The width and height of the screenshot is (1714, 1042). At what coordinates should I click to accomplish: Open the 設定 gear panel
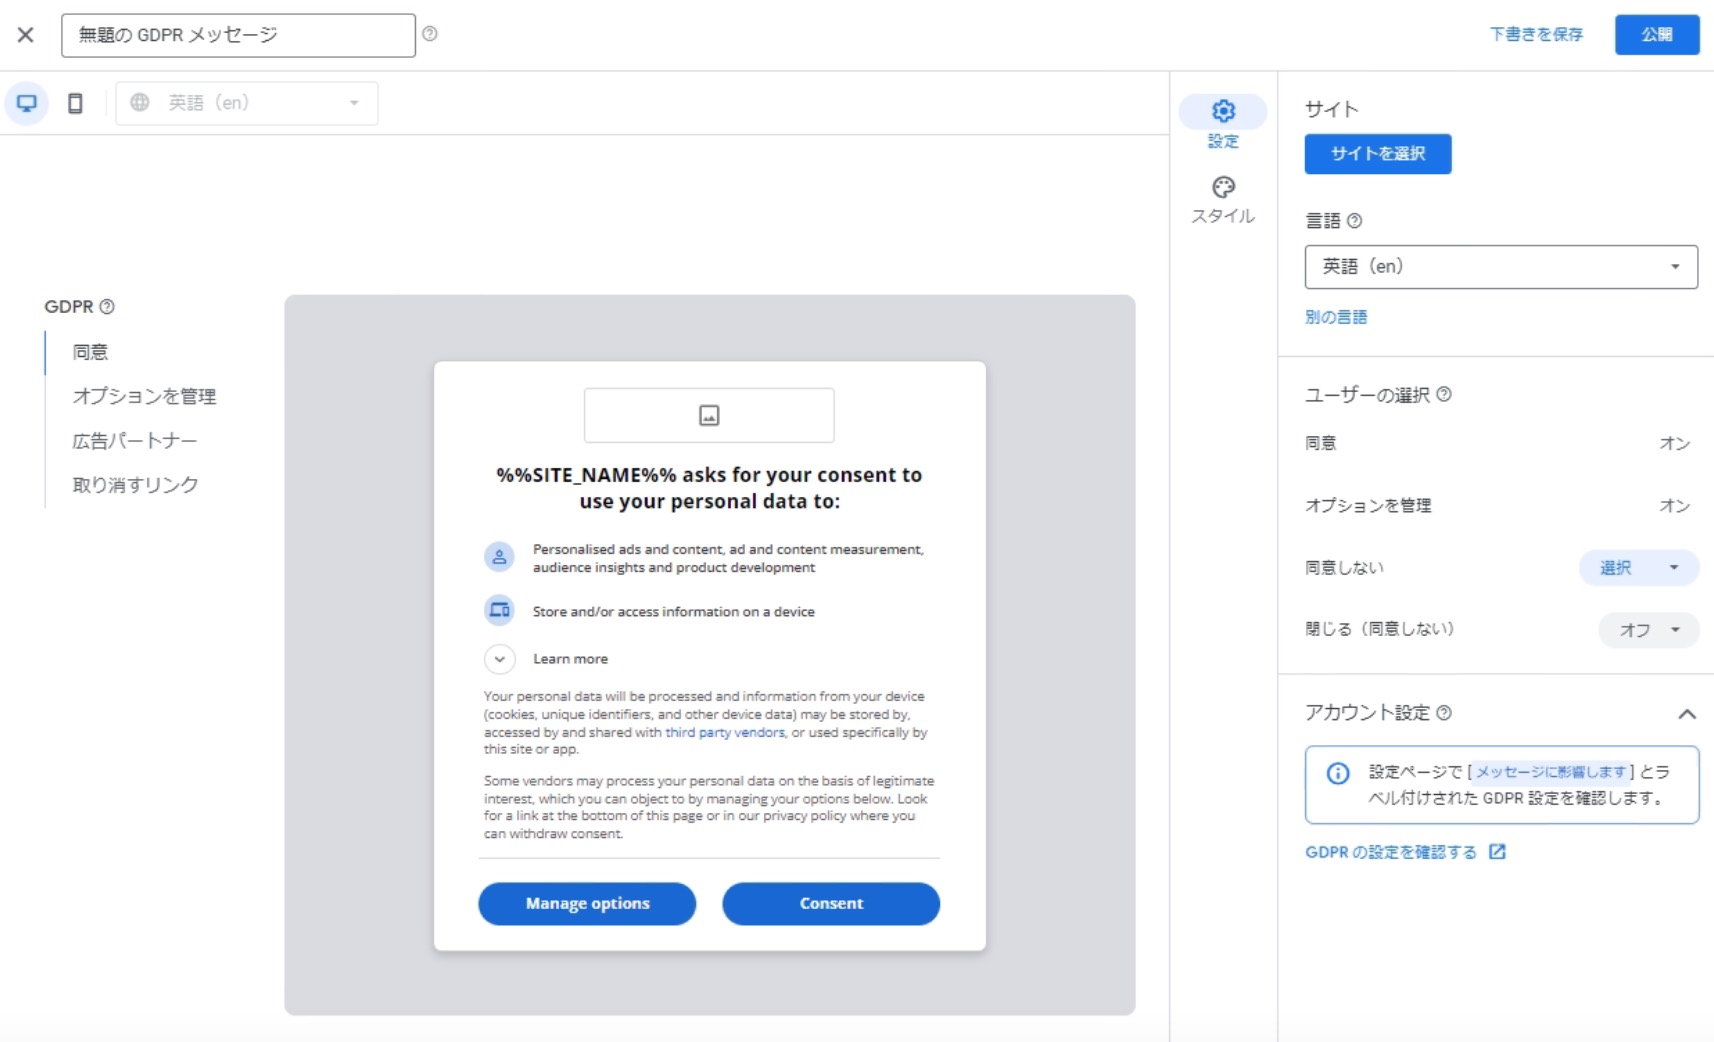click(1222, 122)
